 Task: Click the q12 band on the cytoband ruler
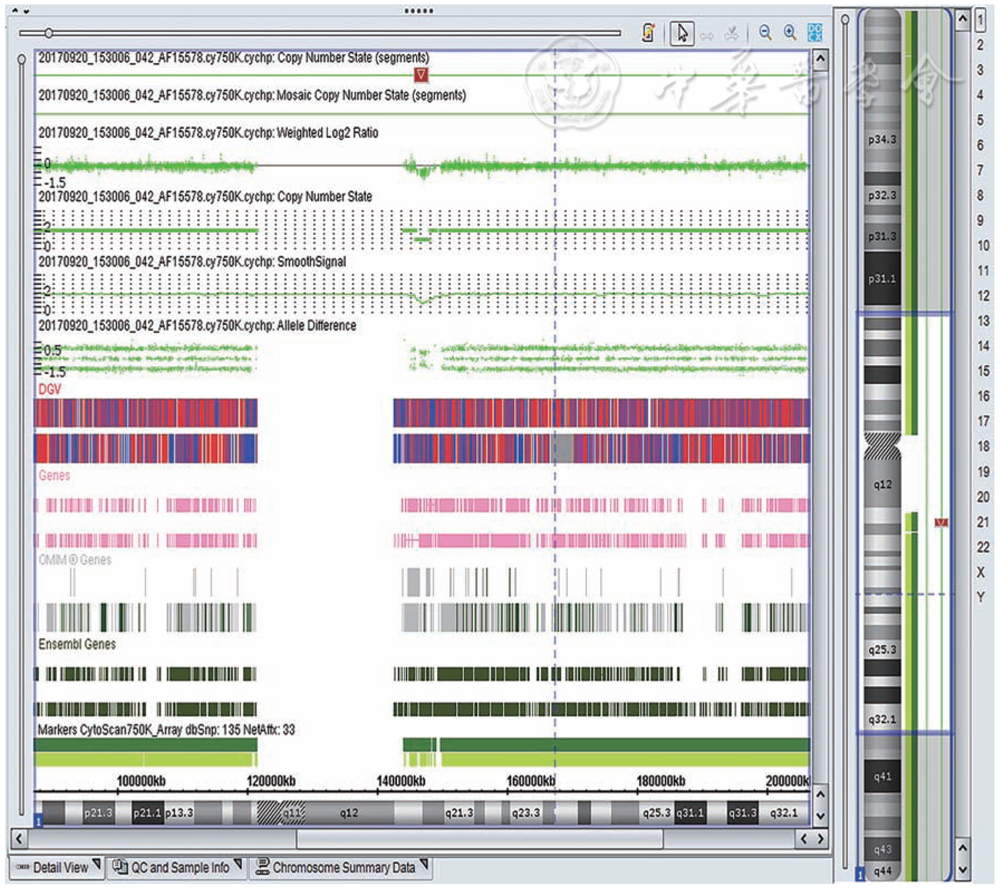point(348,813)
